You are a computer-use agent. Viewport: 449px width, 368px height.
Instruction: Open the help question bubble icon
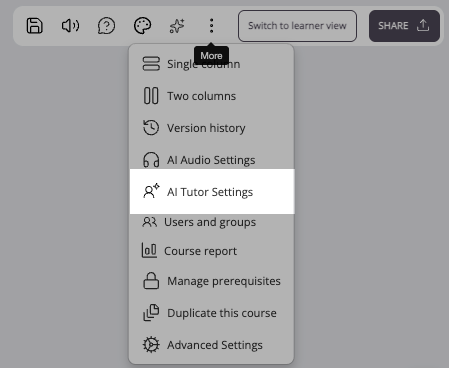[106, 26]
